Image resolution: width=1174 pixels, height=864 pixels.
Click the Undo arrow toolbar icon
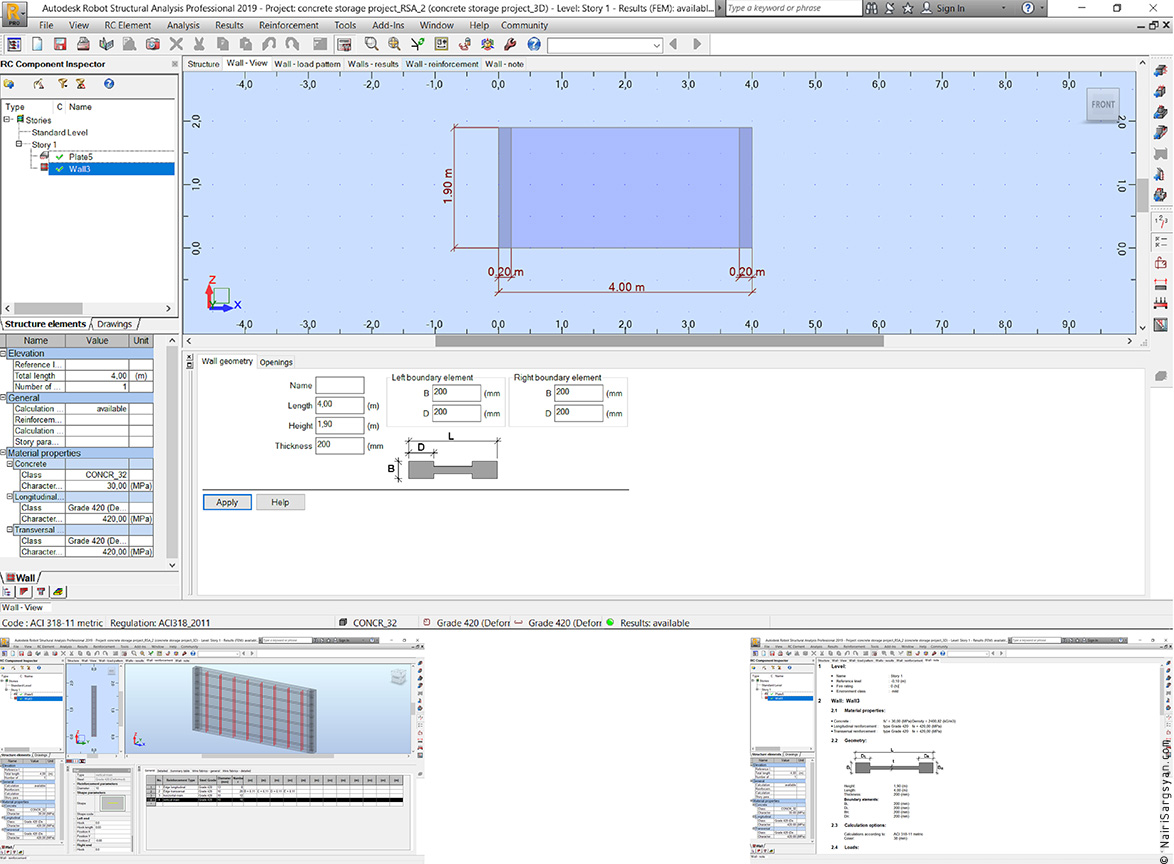pyautogui.click(x=269, y=44)
